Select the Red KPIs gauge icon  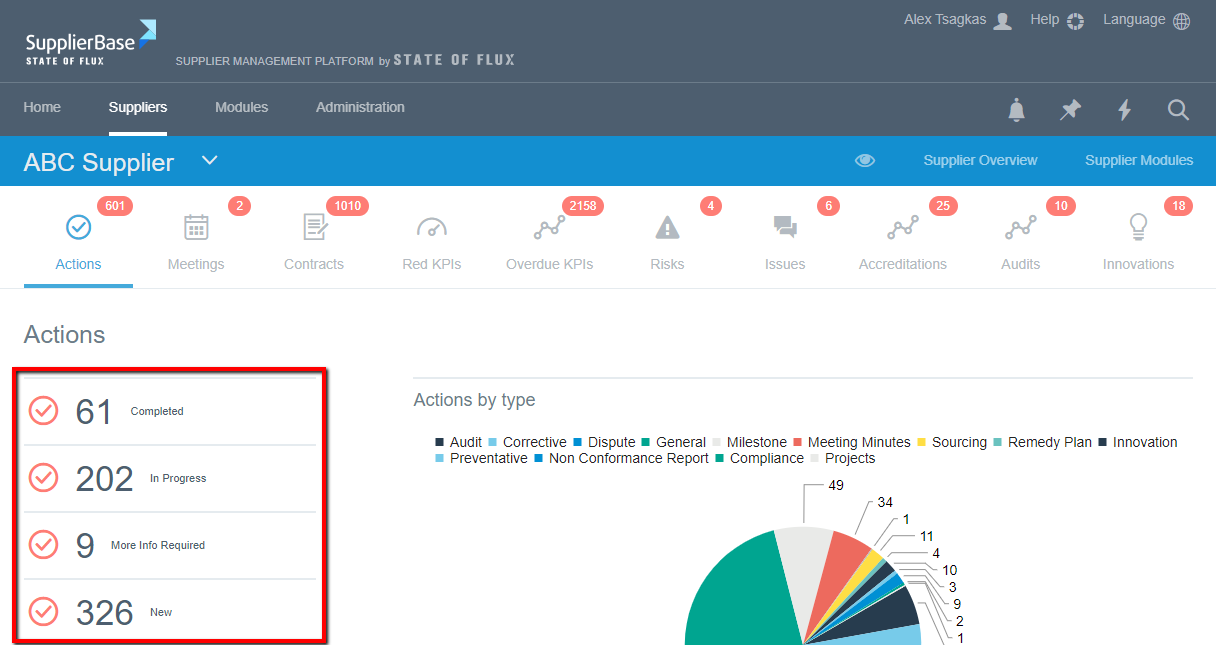[x=432, y=229]
